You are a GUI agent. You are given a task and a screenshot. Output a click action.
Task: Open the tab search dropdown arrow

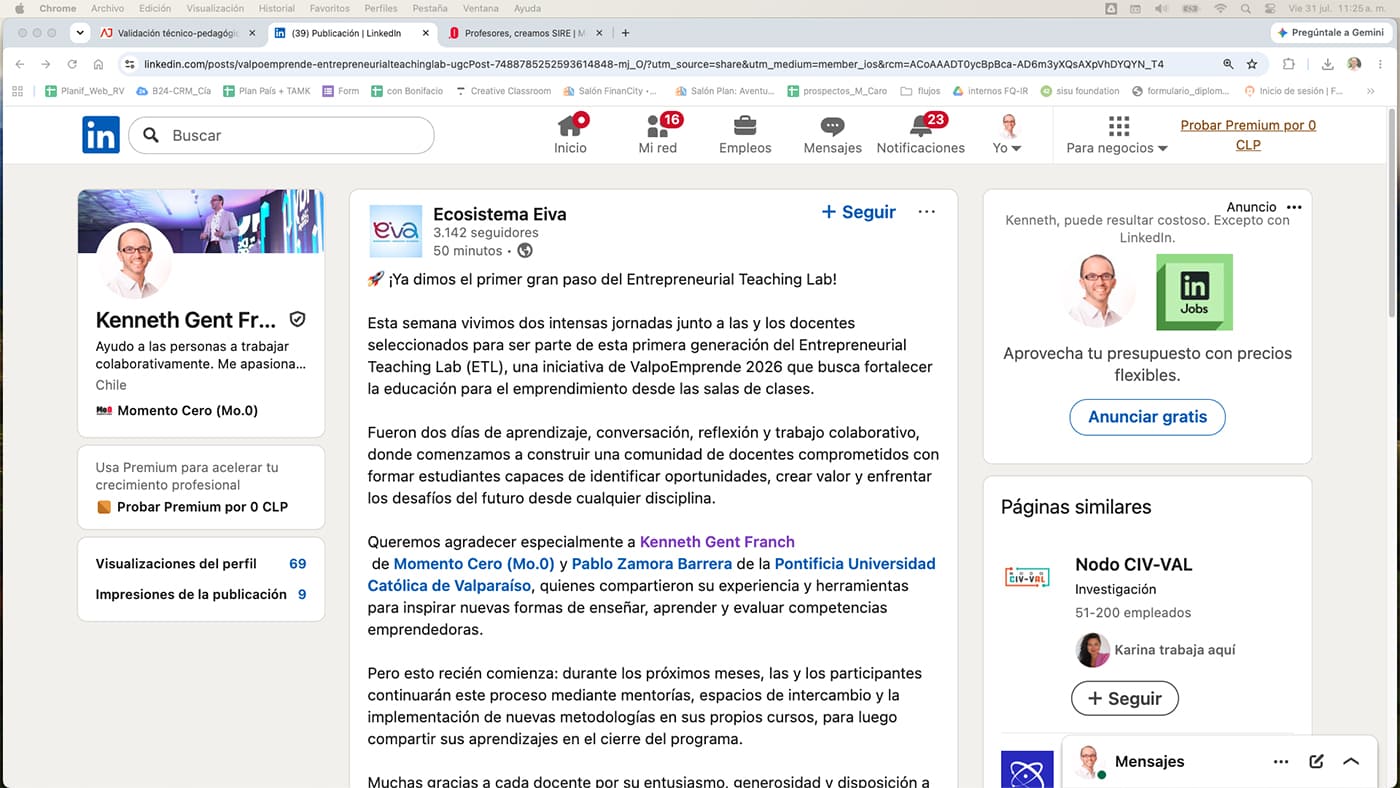click(x=80, y=33)
